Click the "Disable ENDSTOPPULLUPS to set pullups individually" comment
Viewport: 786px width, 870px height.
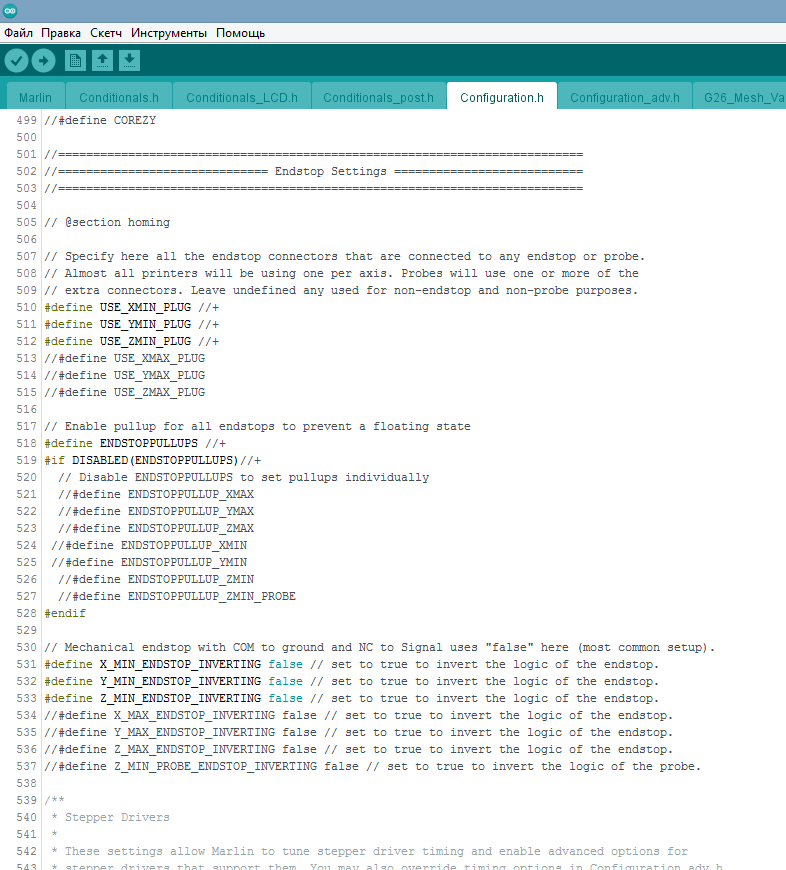coord(244,478)
